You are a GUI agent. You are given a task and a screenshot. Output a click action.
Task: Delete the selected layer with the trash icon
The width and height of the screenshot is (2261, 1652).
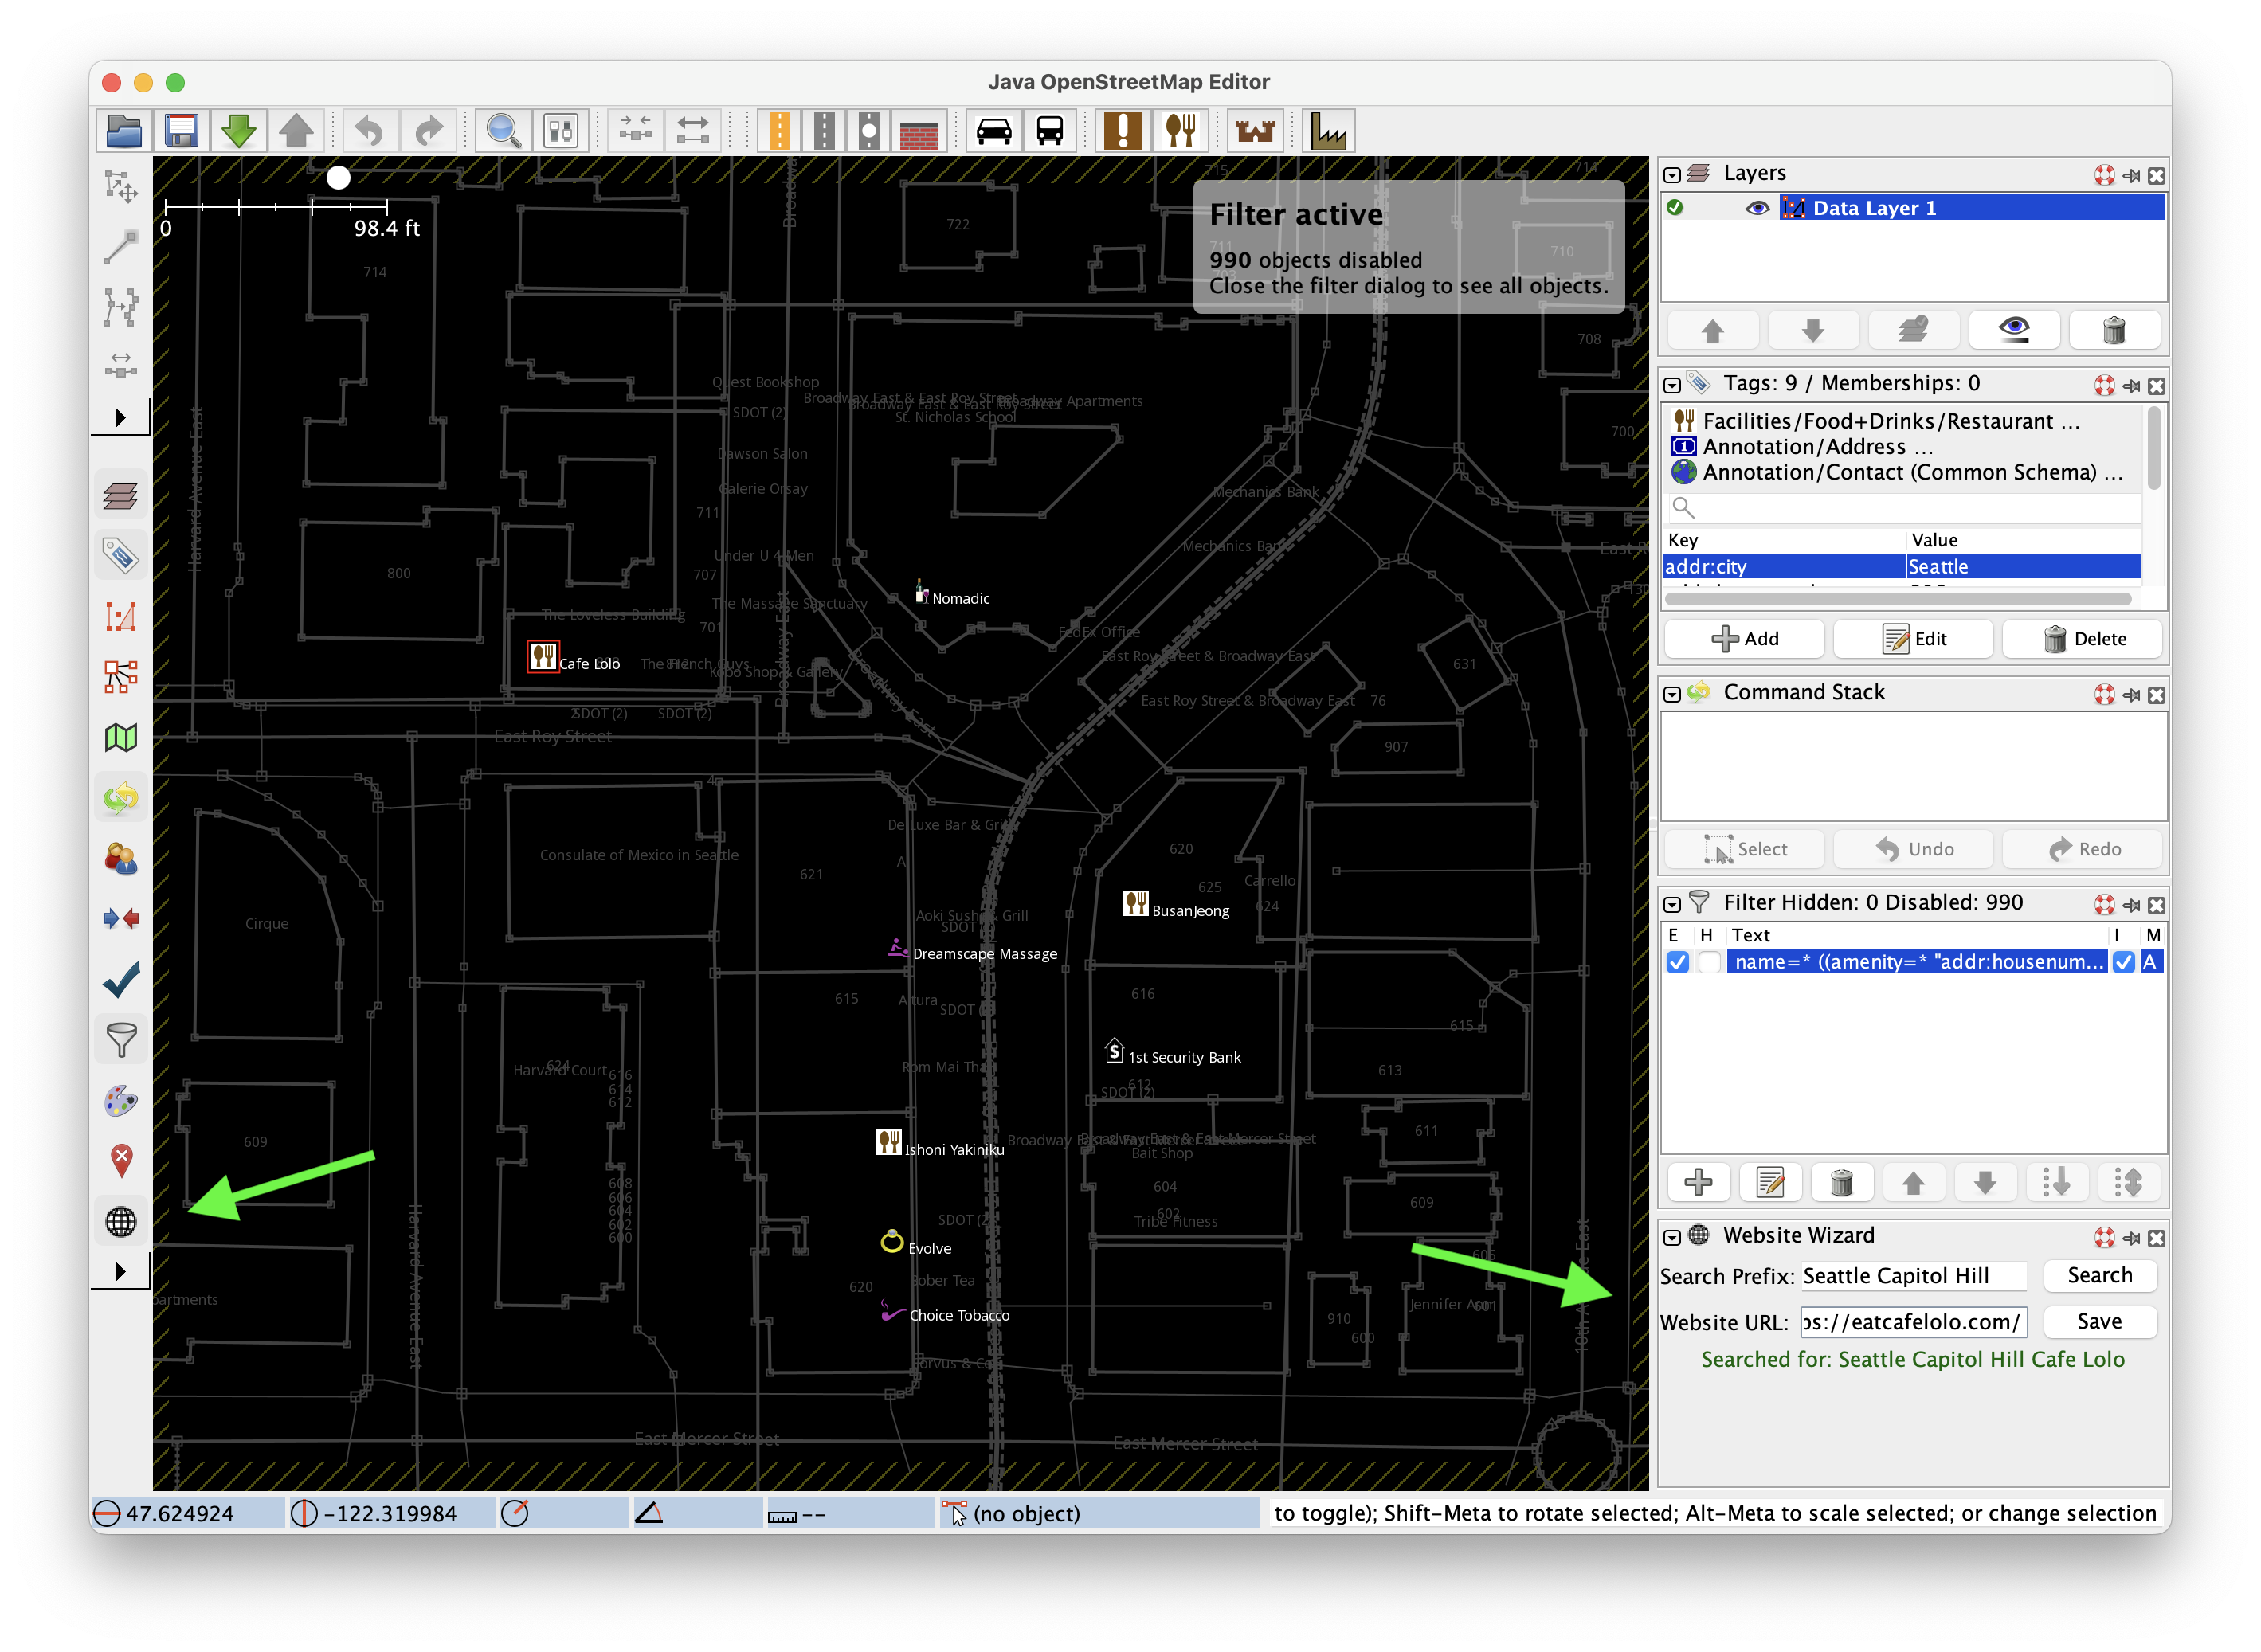coord(2113,330)
